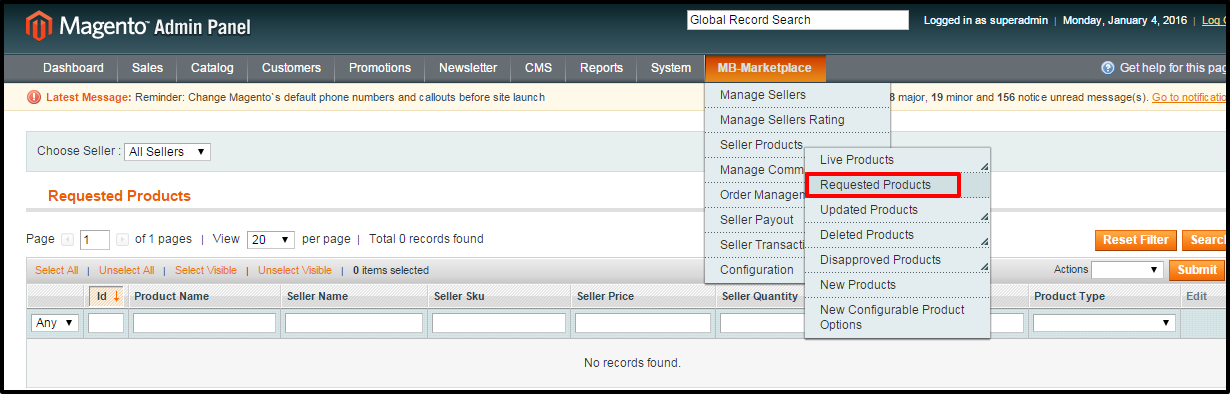Open the MB-Marketplace menu
Screen dimensions: 1230x394
(x=765, y=68)
